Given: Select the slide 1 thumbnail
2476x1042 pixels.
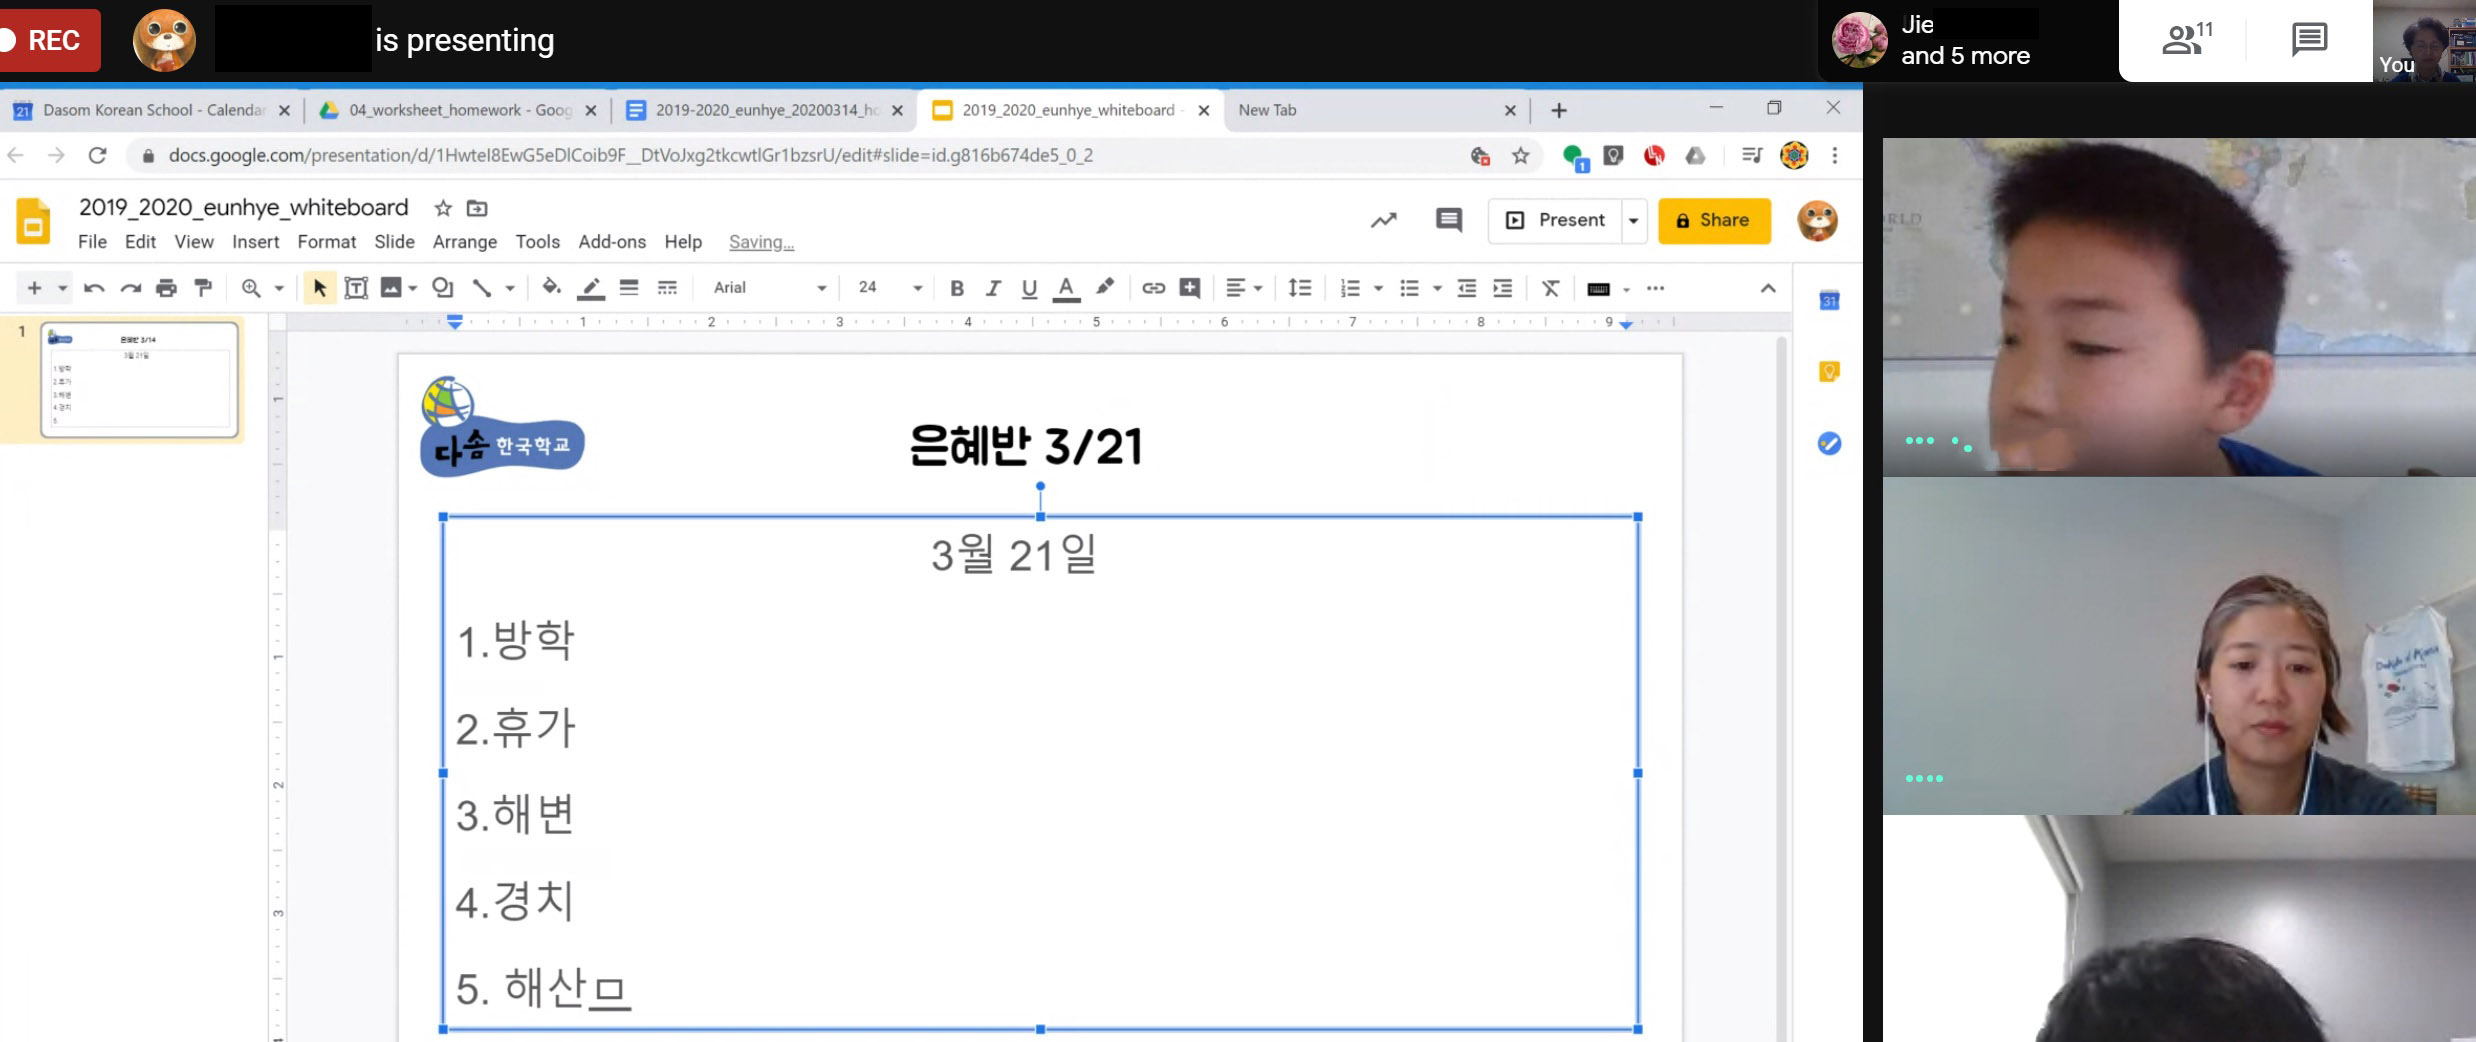Looking at the screenshot, I should click(x=139, y=379).
